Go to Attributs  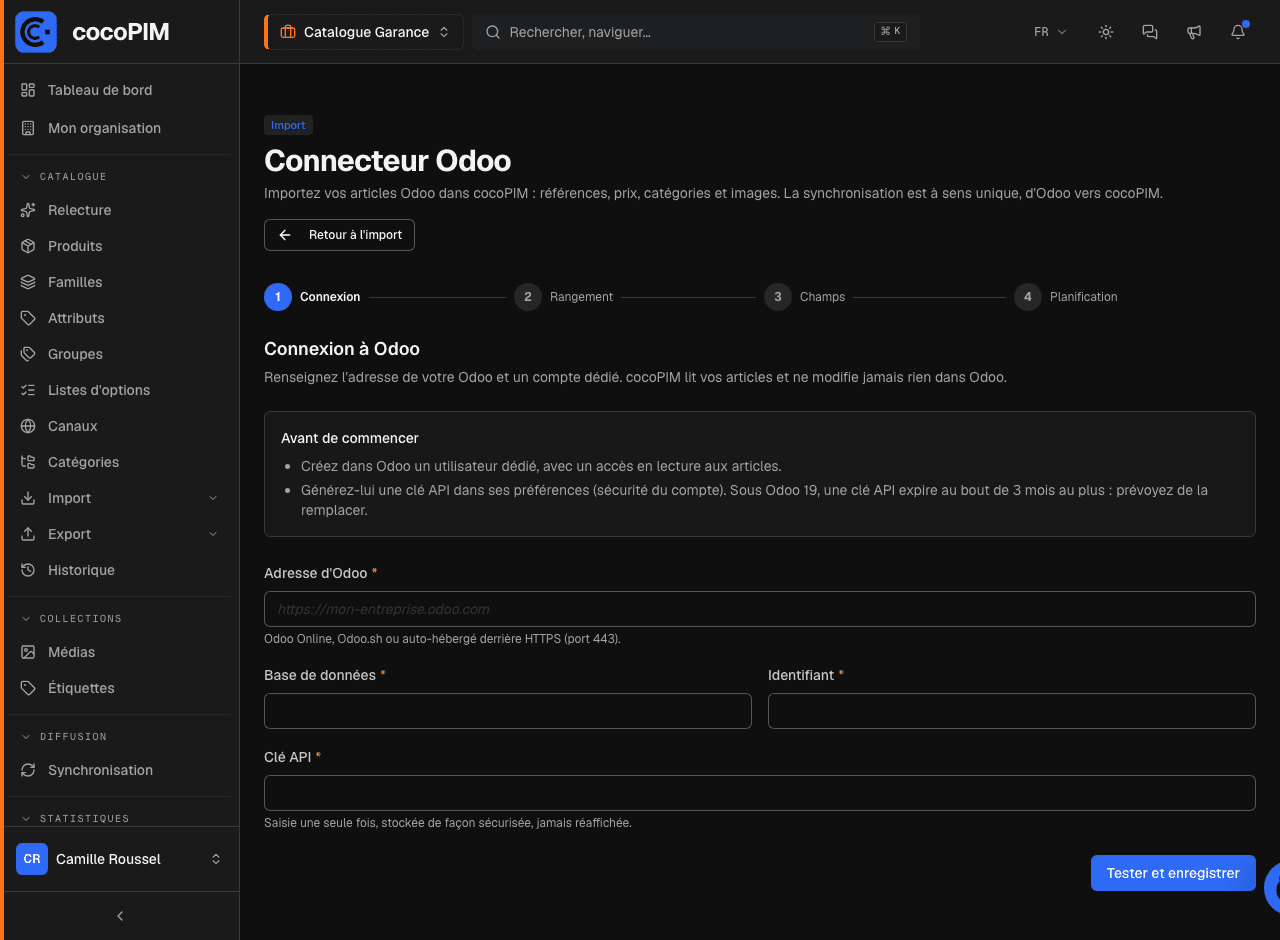click(120, 318)
